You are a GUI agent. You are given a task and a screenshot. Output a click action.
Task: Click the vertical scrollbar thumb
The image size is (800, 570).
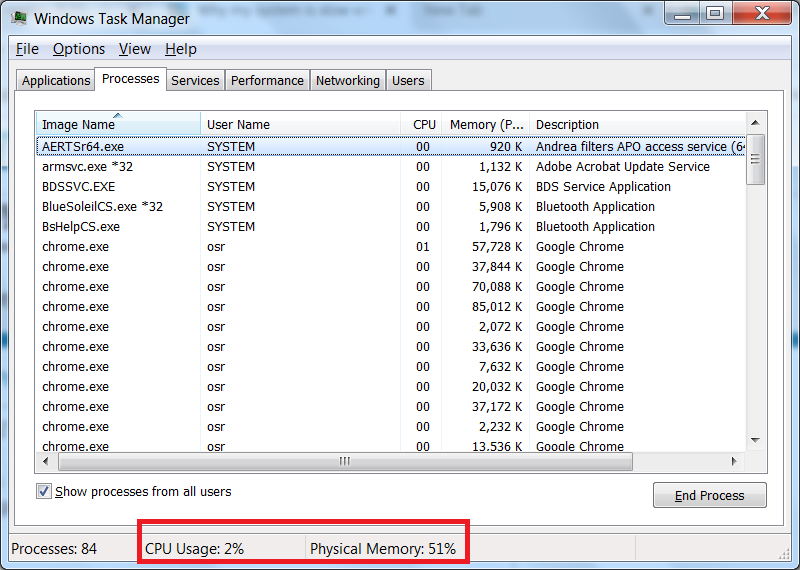[x=756, y=159]
